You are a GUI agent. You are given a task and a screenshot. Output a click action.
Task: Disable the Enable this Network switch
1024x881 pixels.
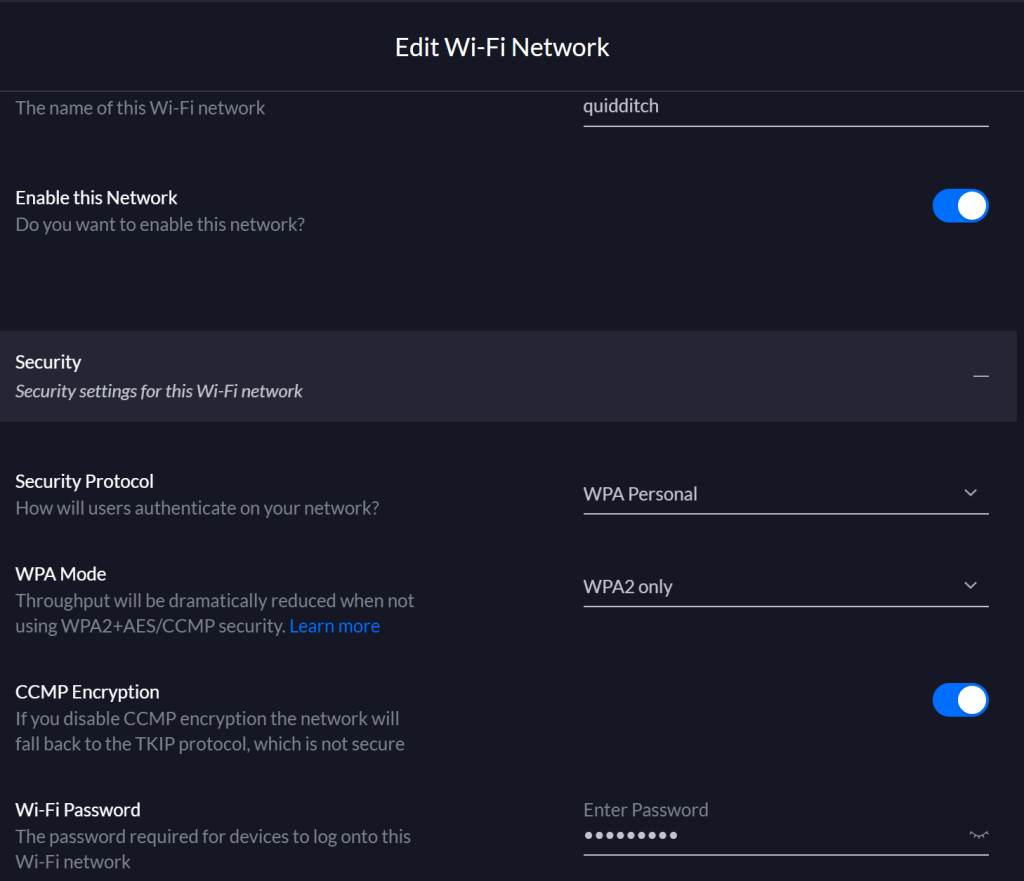click(960, 206)
